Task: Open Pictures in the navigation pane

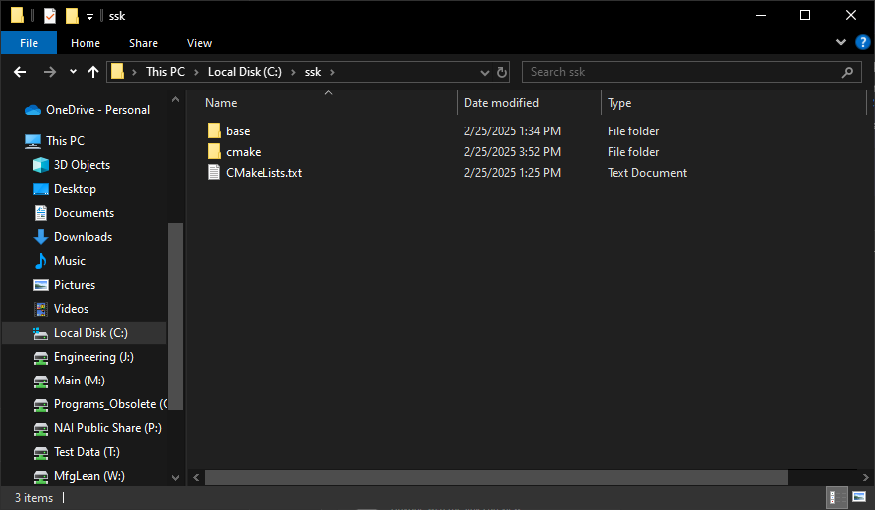Action: 74,285
